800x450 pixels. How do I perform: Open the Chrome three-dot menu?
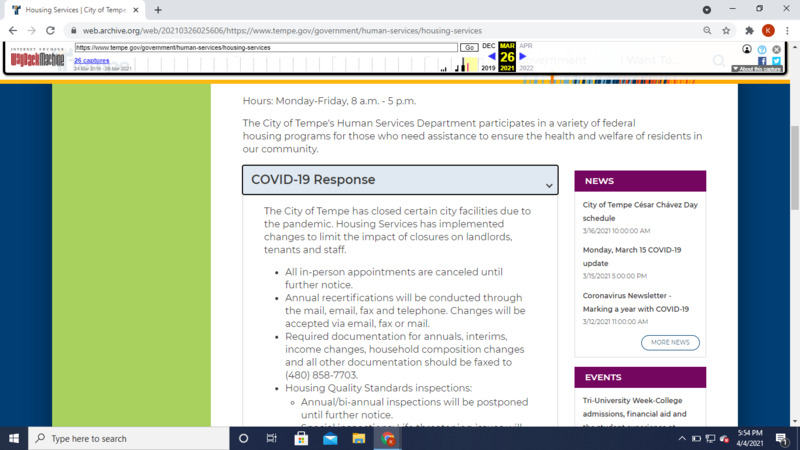787,31
